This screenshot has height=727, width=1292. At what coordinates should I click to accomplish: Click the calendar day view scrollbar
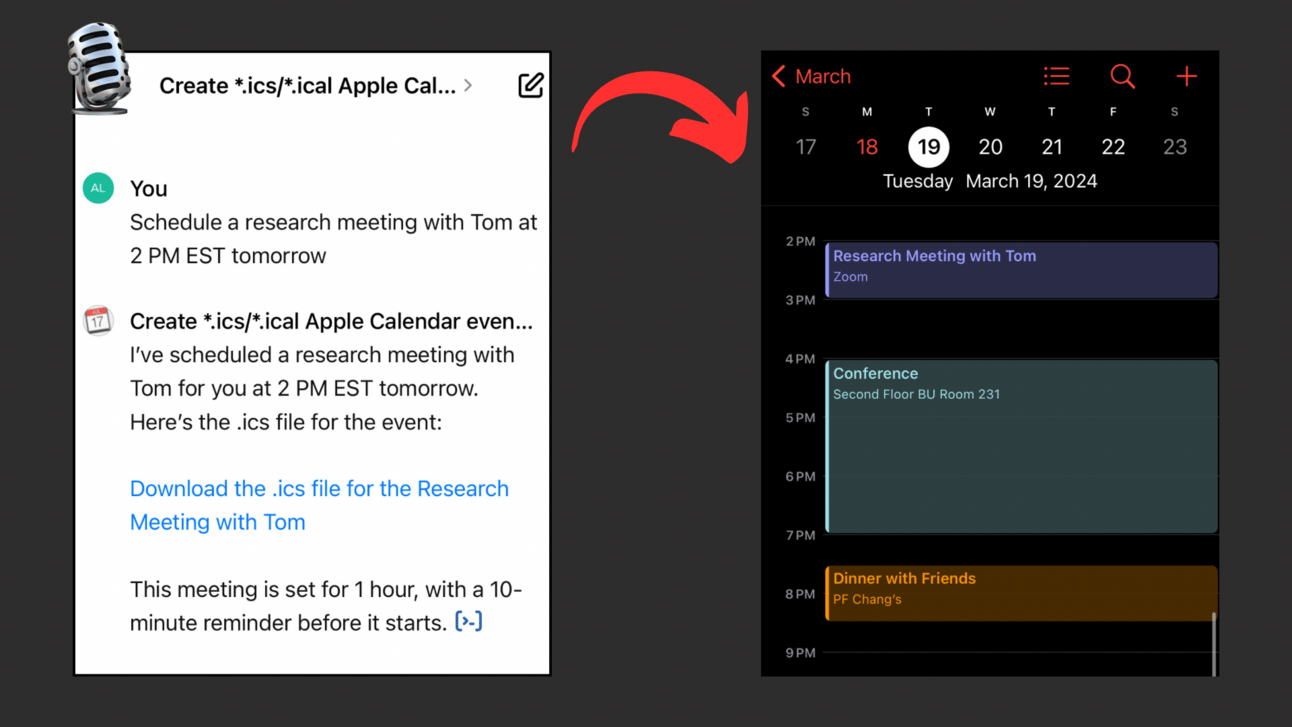(x=1214, y=644)
